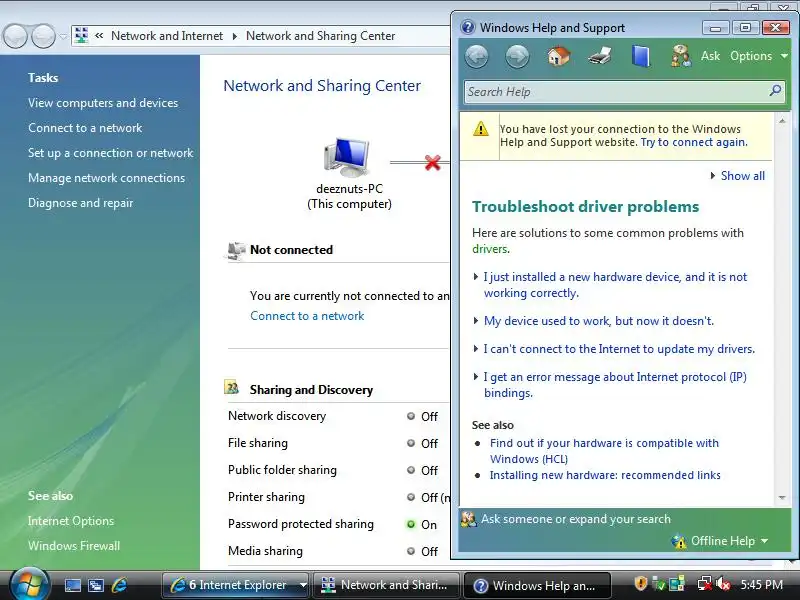Open hardware compatible with Windows (HCL) link

[x=604, y=451]
